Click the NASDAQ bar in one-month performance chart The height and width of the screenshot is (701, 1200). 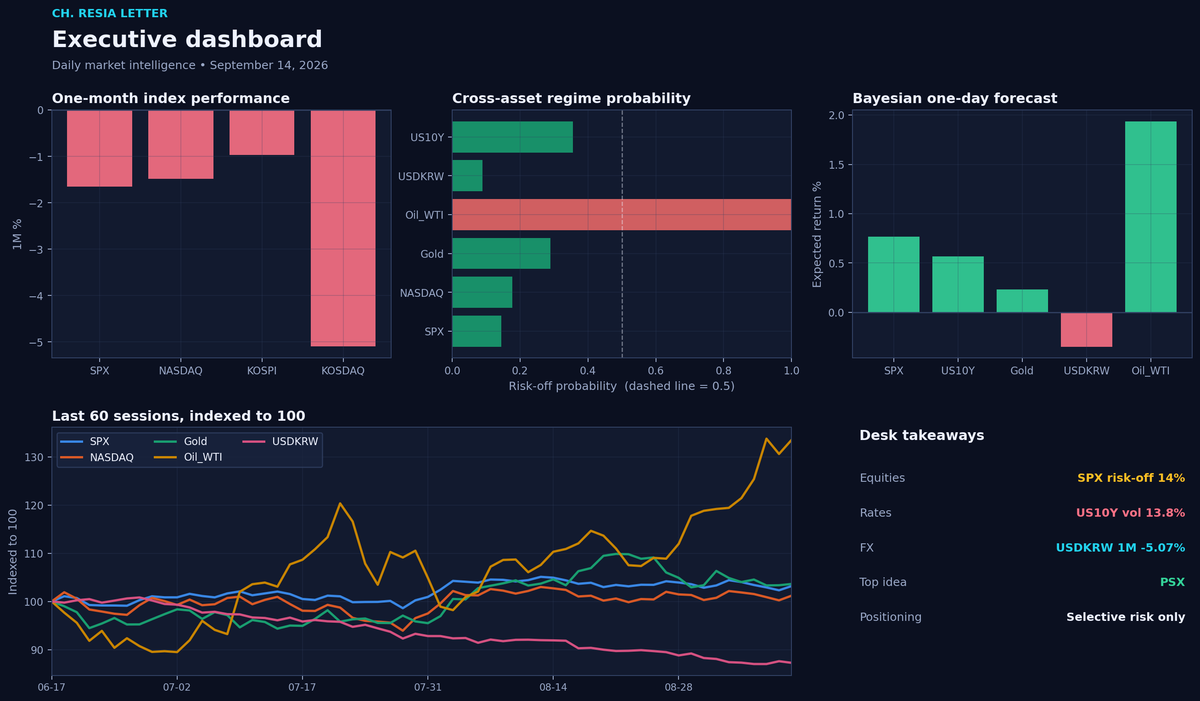tap(181, 145)
